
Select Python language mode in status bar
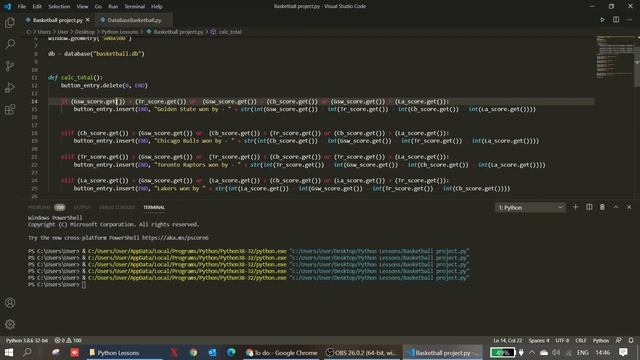(601, 340)
